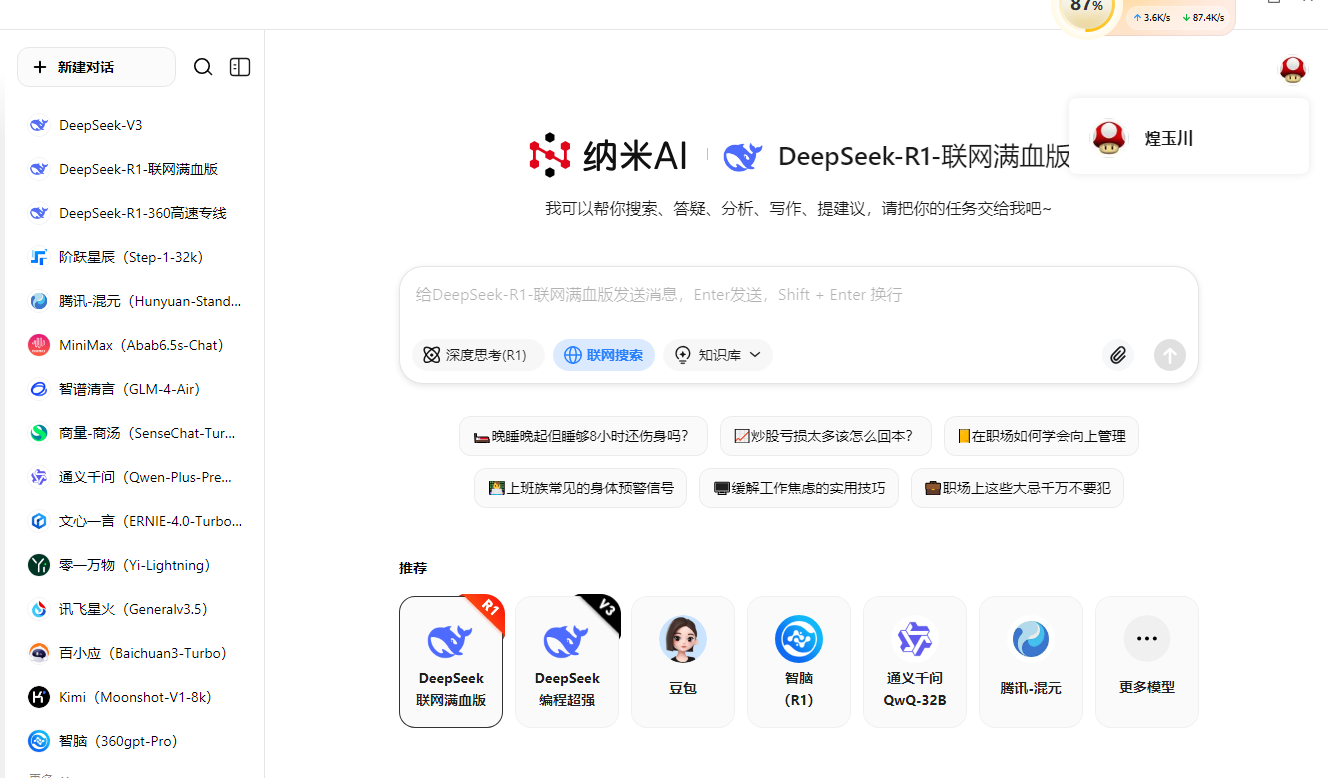Click the user avatar mushroom icon top right
1328x778 pixels.
pos(1292,69)
